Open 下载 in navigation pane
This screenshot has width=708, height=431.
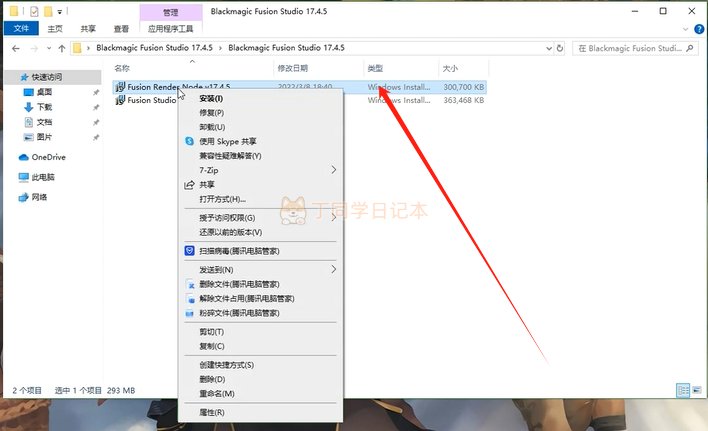(44, 107)
